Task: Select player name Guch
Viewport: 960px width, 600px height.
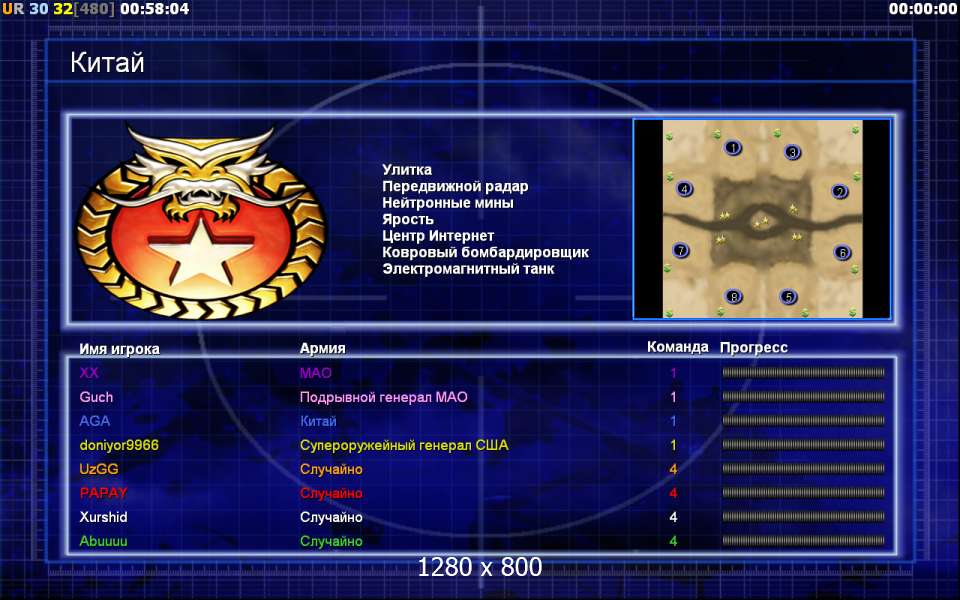Action: pos(96,397)
